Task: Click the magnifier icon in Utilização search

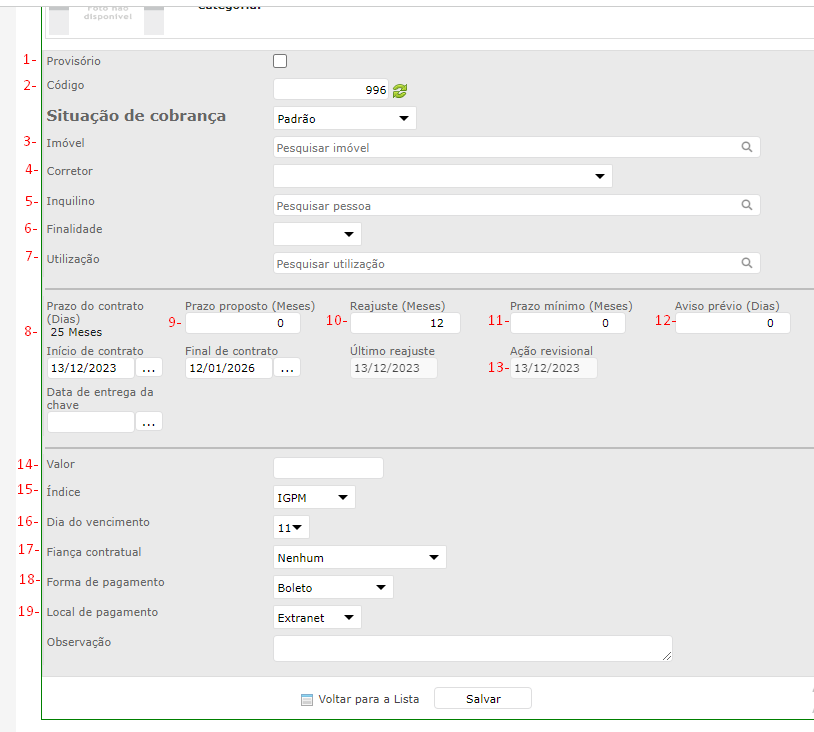Action: 746,263
